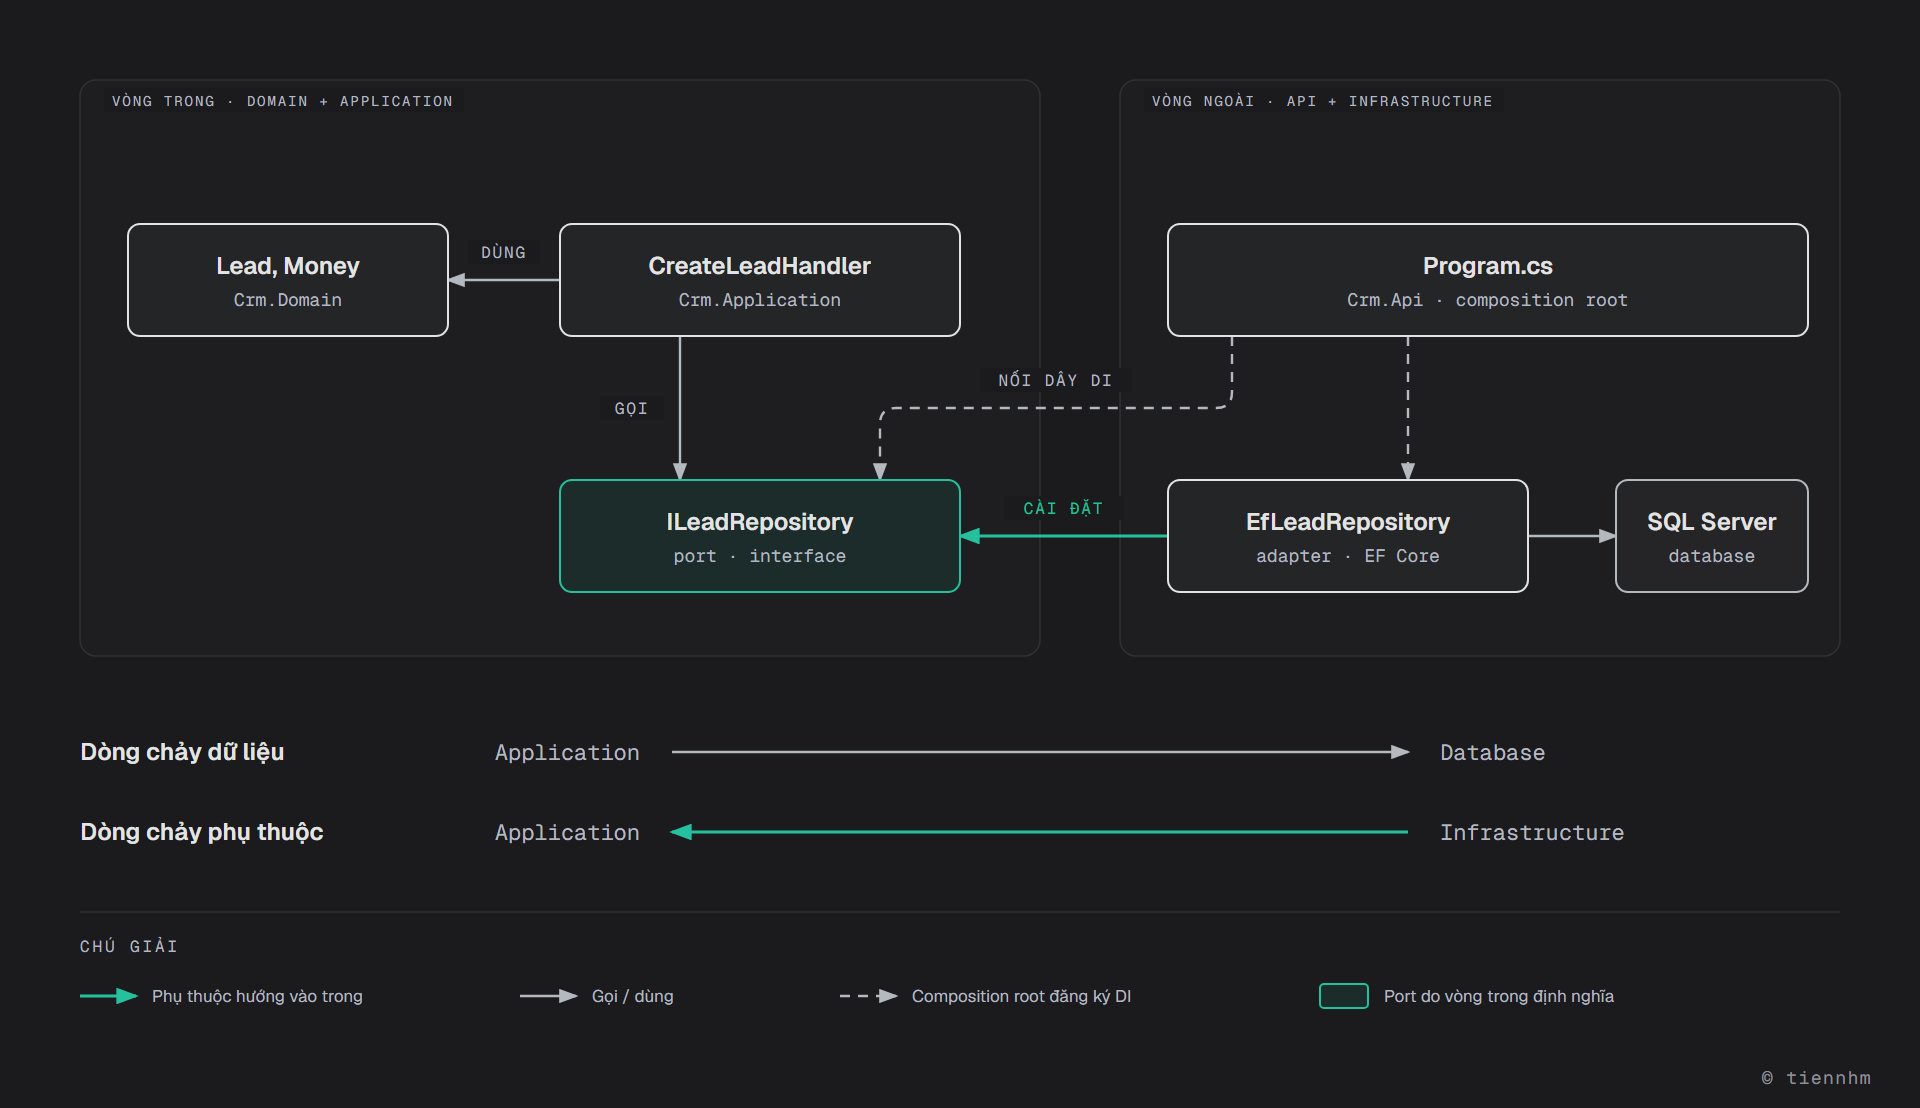Click Phụ thuộc hướng vào trong legend text
The width and height of the screenshot is (1920, 1108).
tap(257, 997)
